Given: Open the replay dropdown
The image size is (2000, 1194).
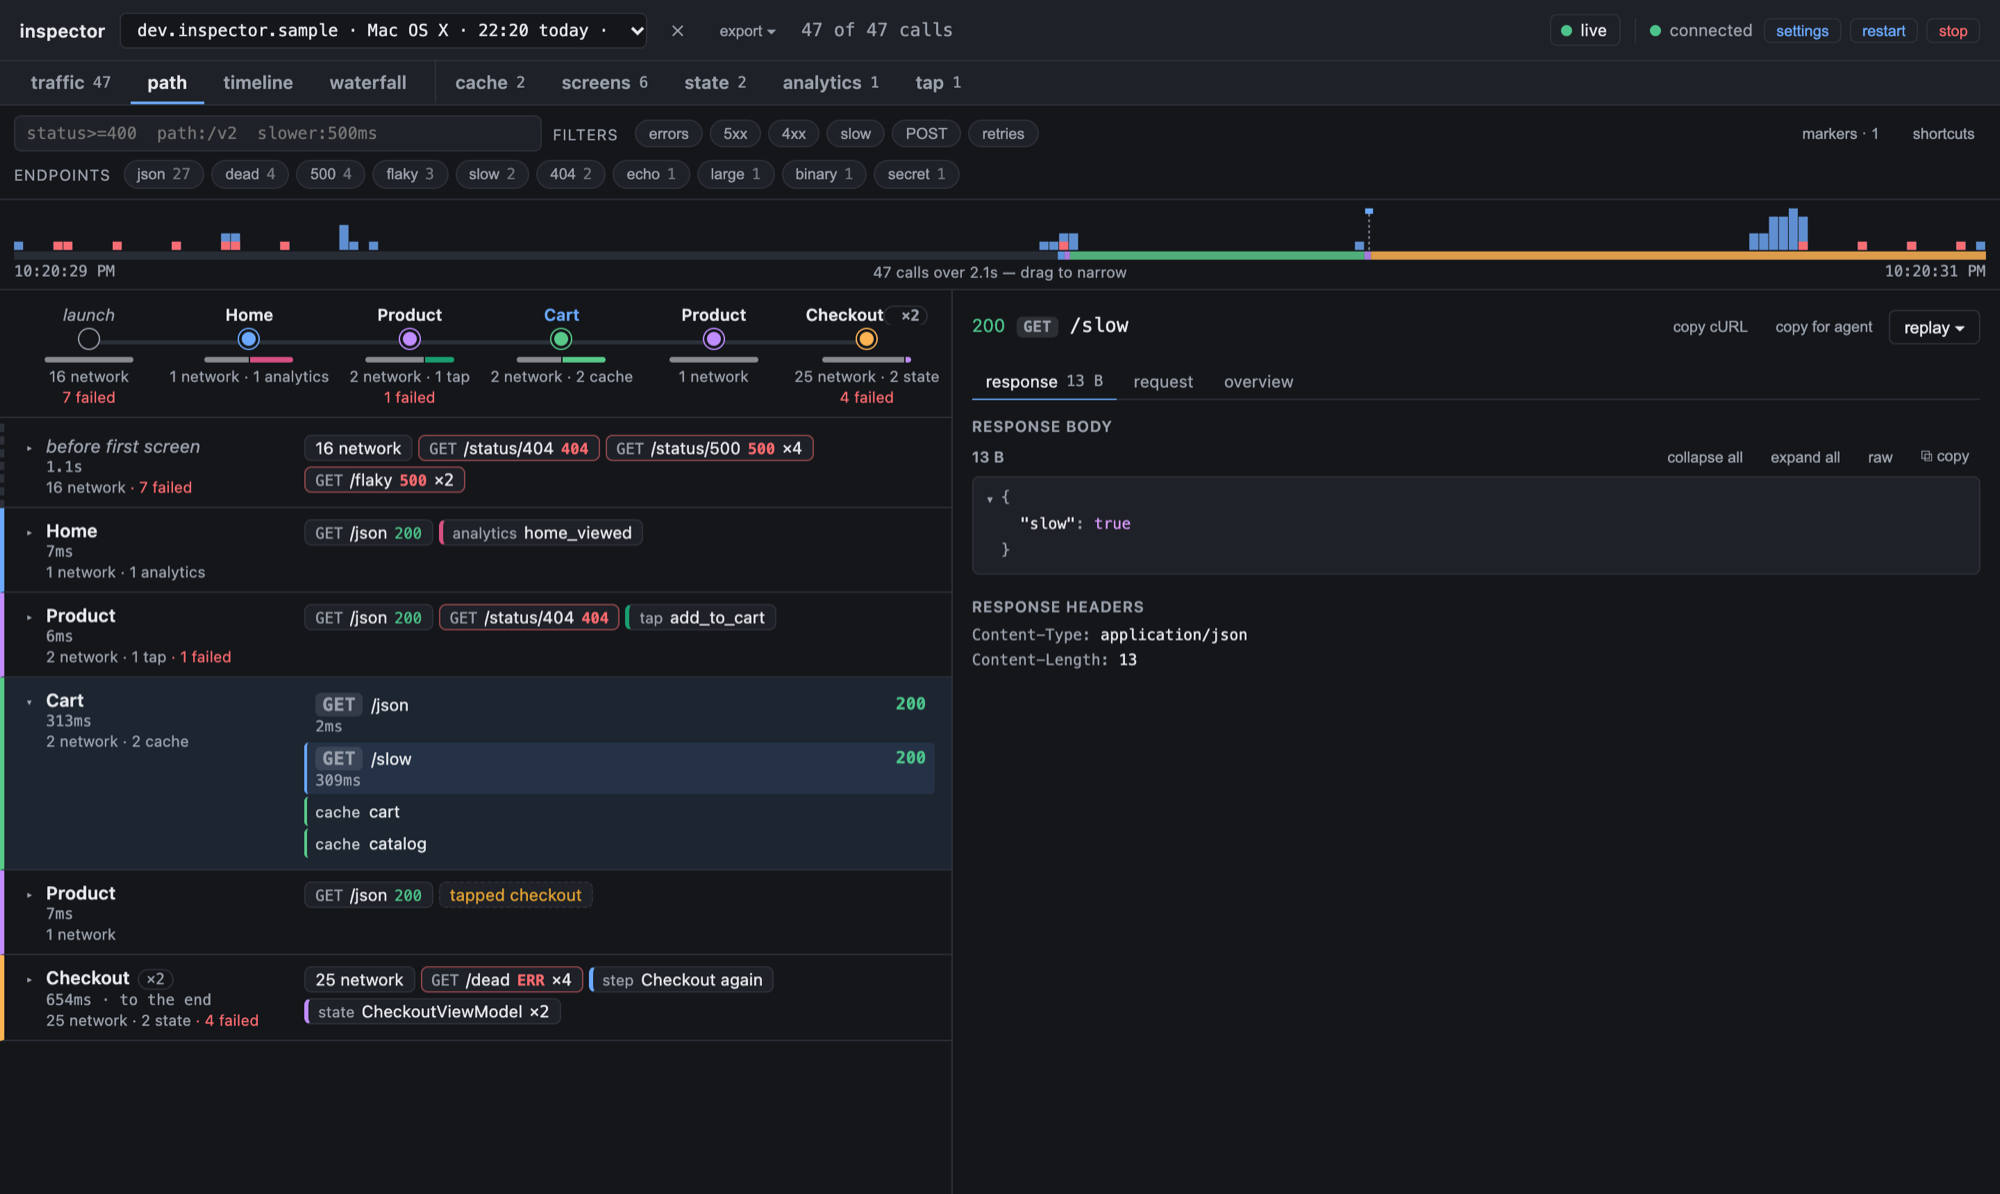Looking at the screenshot, I should [x=1933, y=327].
